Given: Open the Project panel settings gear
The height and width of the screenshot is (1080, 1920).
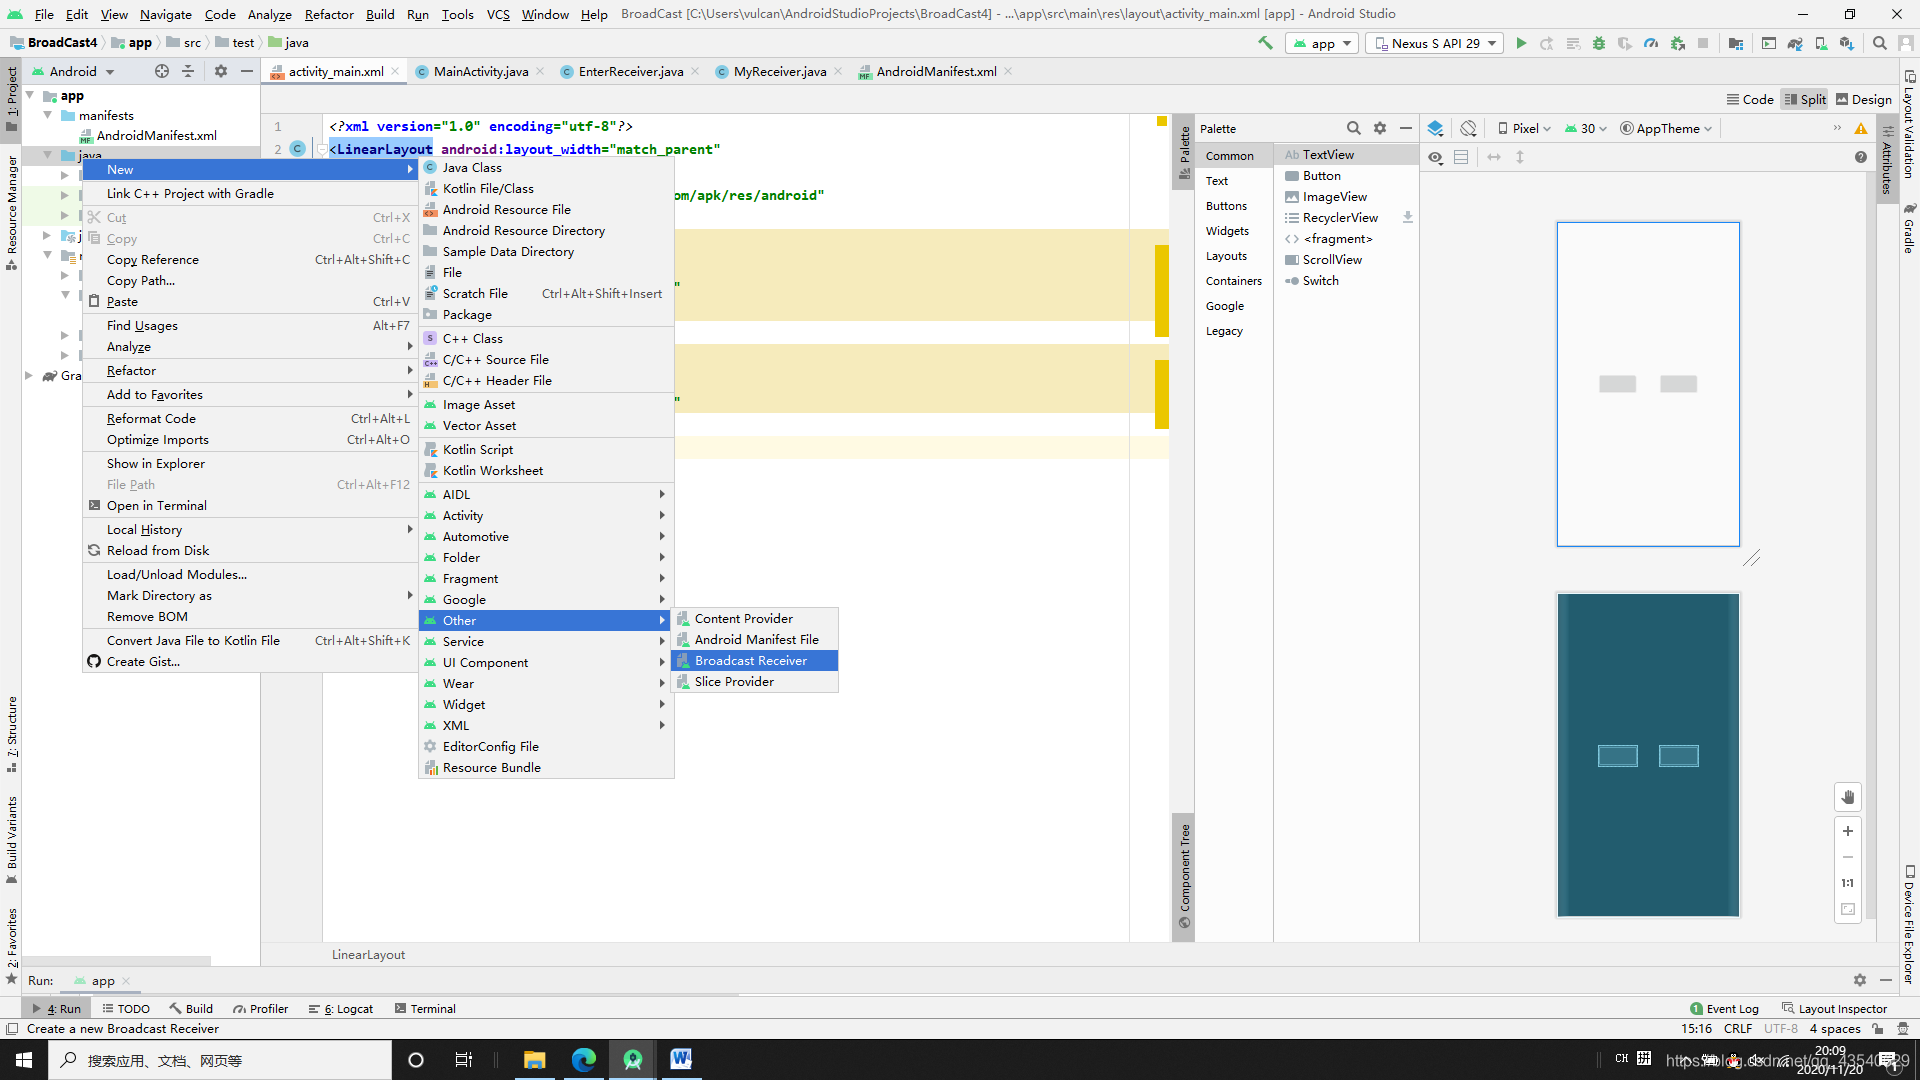Looking at the screenshot, I should pos(221,71).
